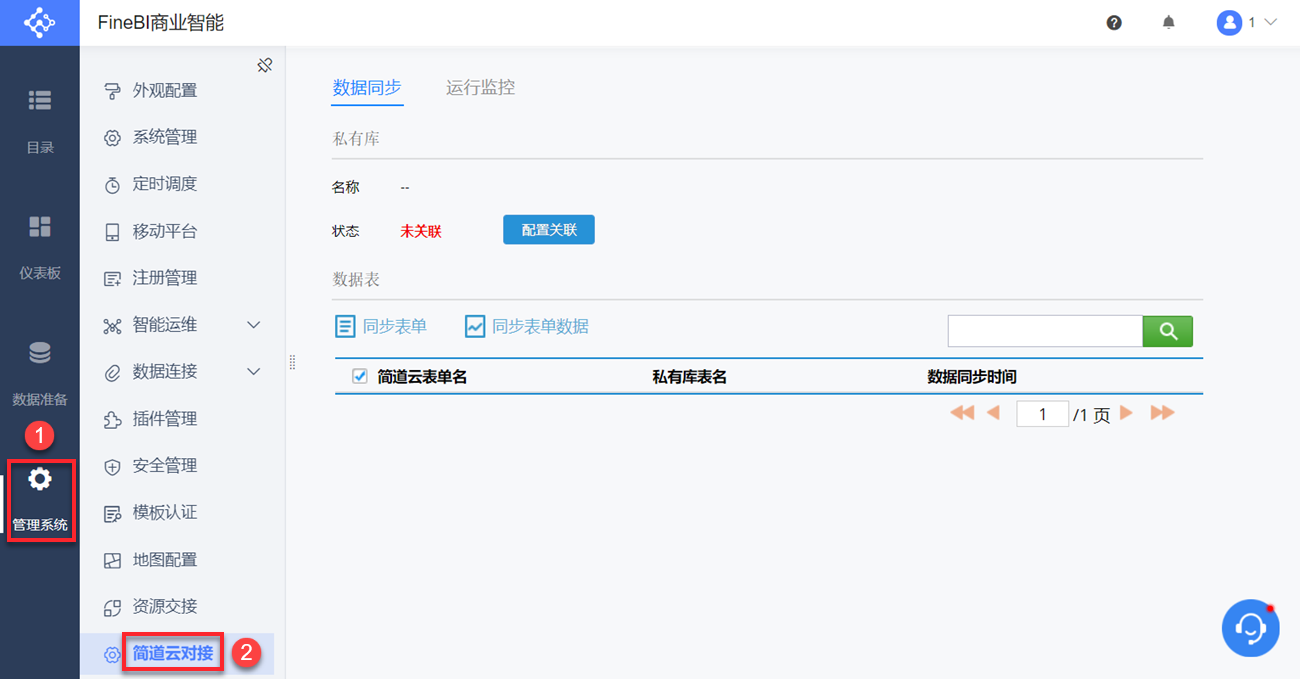
Task: Select 简道云对接 menu item
Action: [x=173, y=654]
